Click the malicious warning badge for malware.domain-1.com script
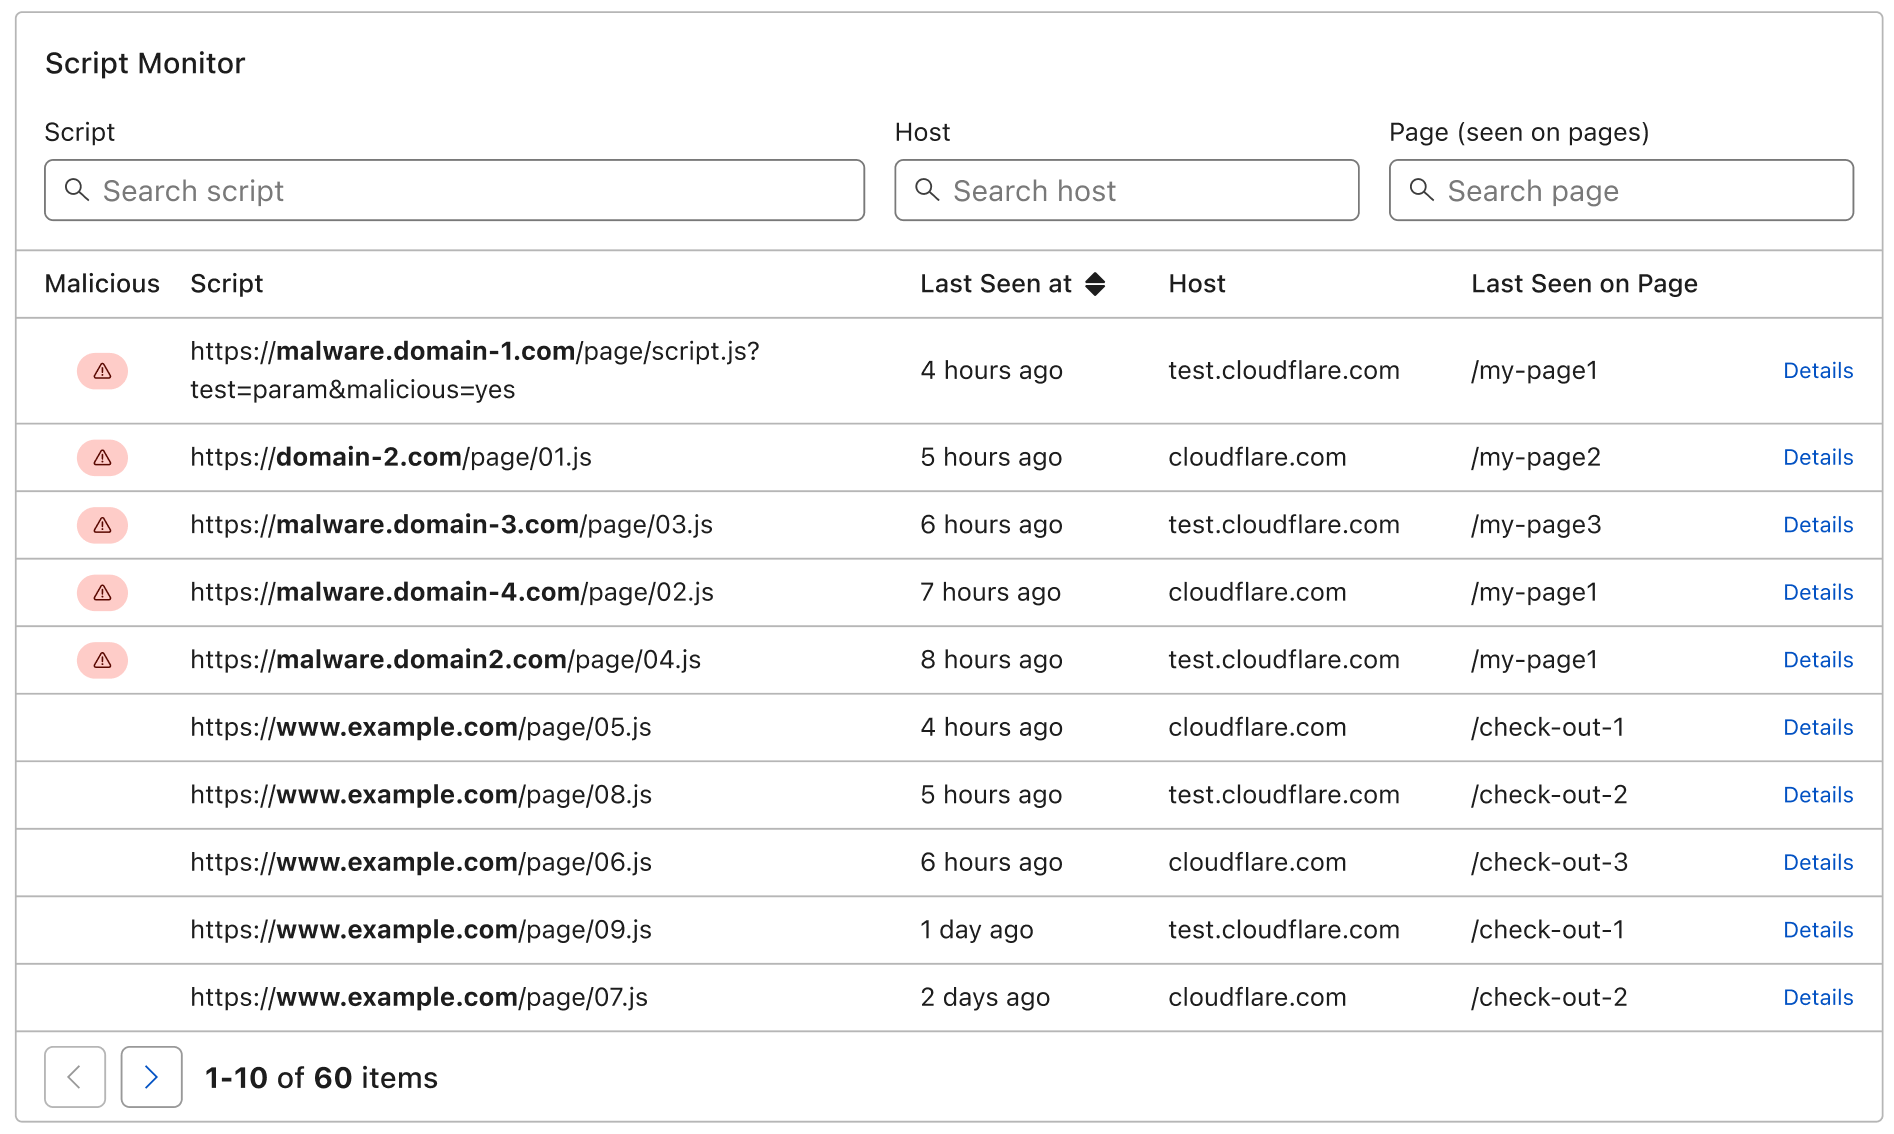Screen dimensions: 1894x1134 101,370
